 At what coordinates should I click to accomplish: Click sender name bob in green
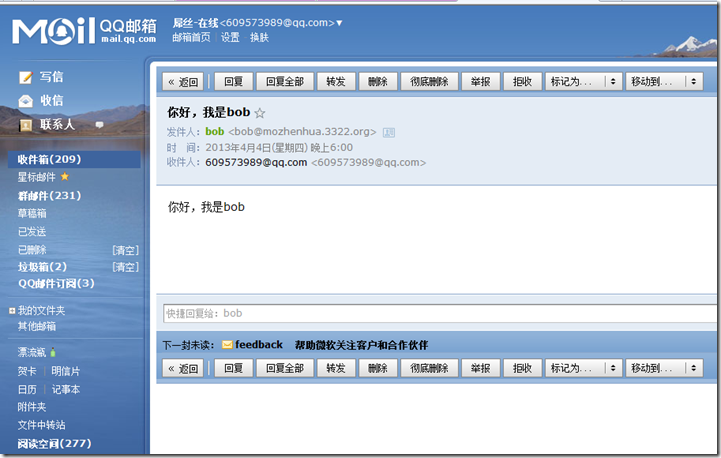(x=215, y=132)
